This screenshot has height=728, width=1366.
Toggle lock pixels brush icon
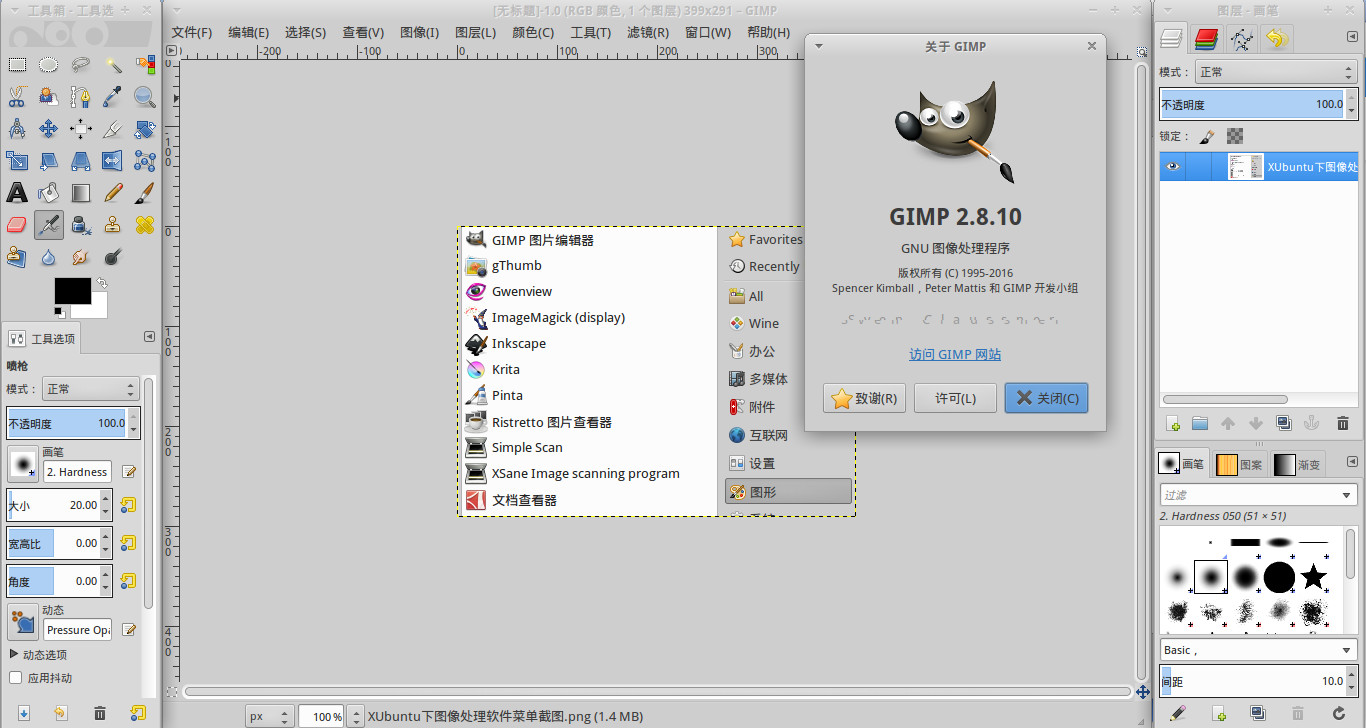point(1207,136)
